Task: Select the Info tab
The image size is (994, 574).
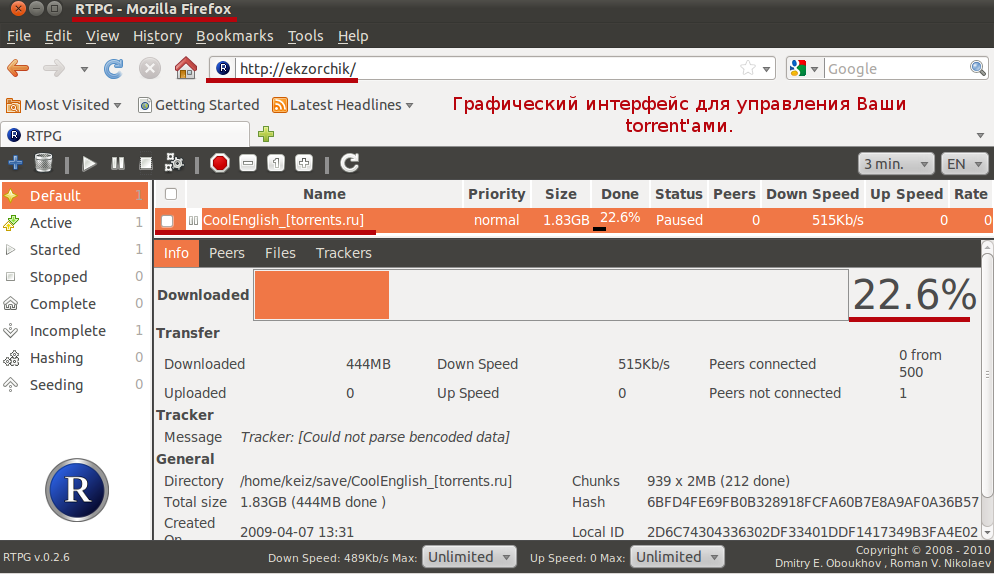Action: click(176, 253)
